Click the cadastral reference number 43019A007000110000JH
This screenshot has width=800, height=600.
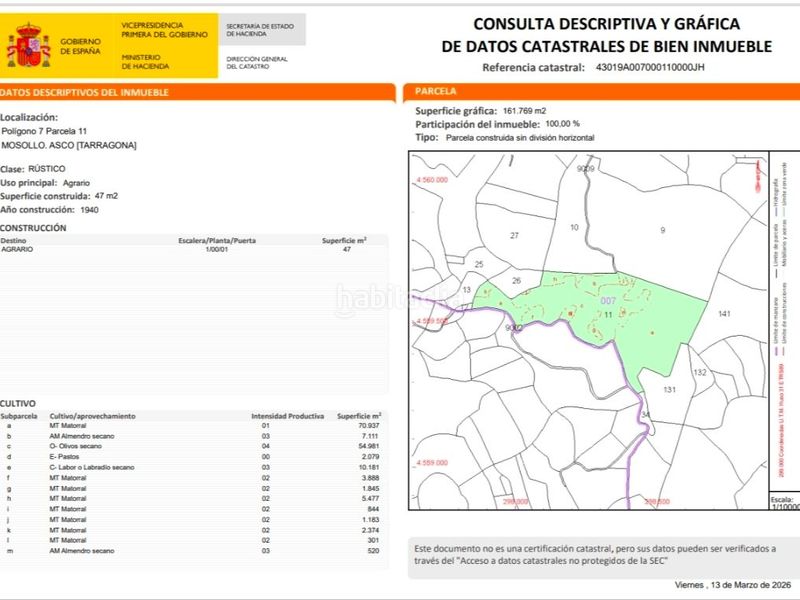(x=650, y=67)
